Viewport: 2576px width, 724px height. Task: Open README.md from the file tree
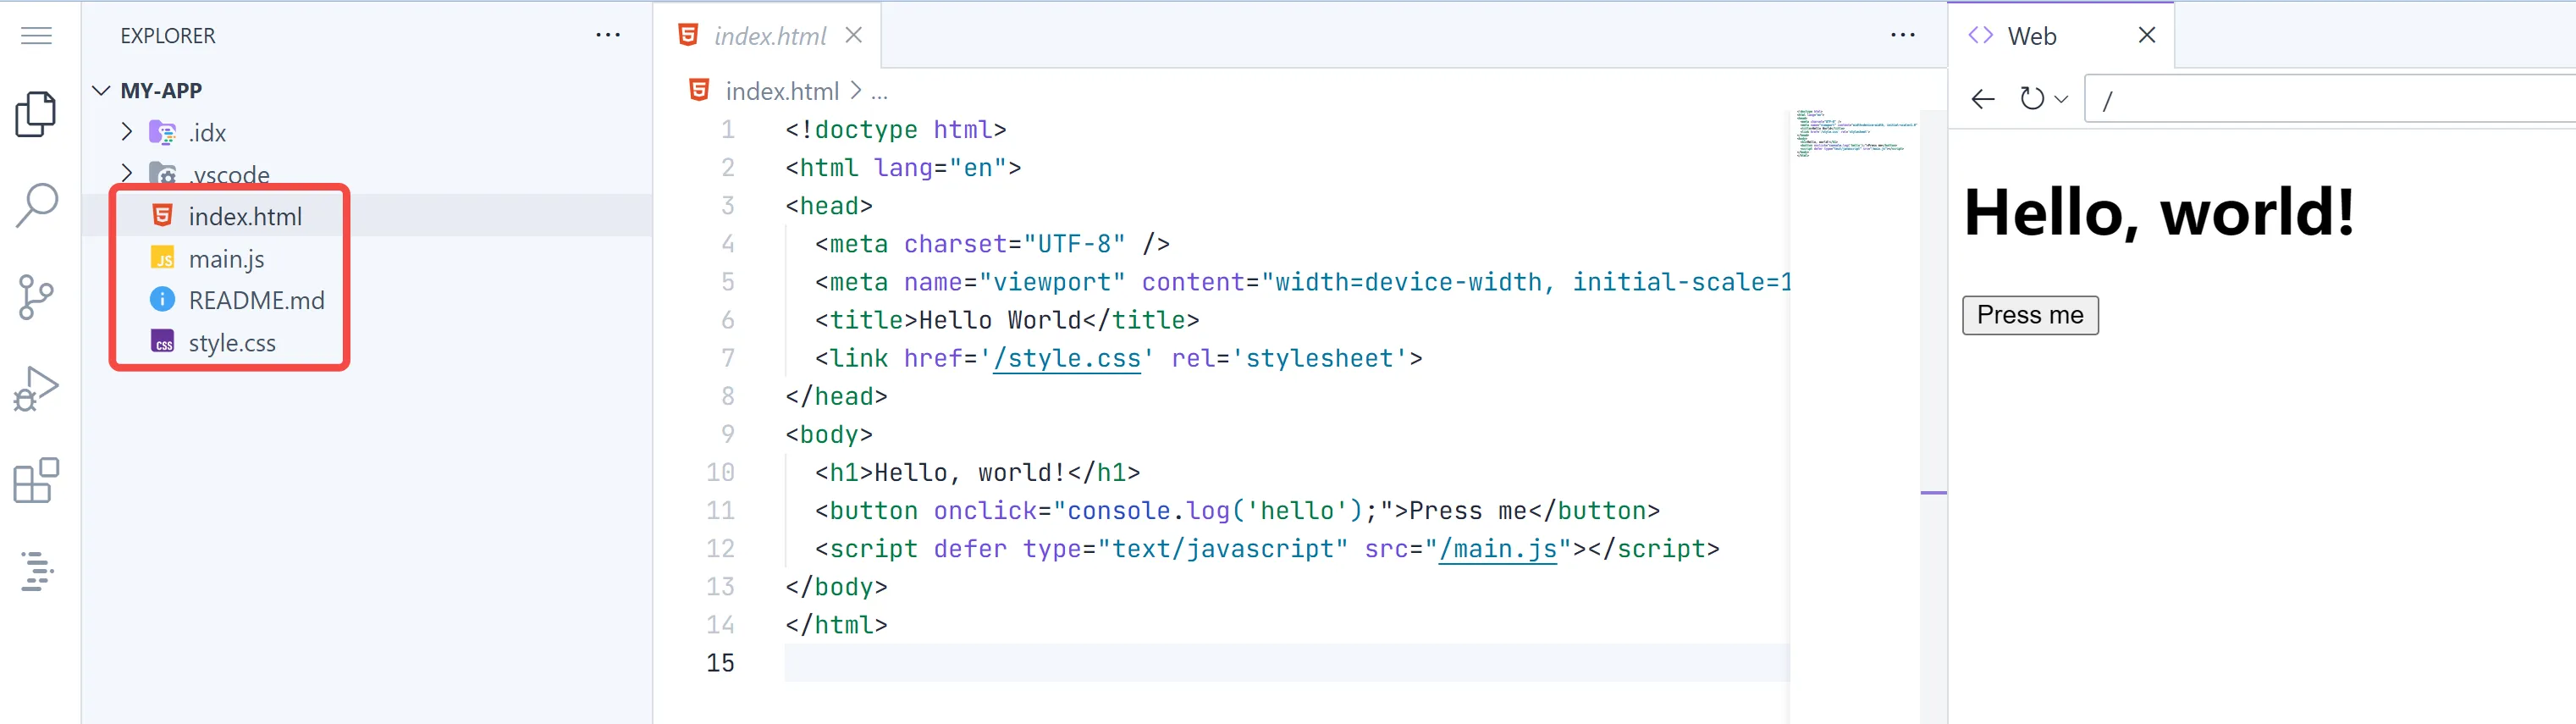256,300
